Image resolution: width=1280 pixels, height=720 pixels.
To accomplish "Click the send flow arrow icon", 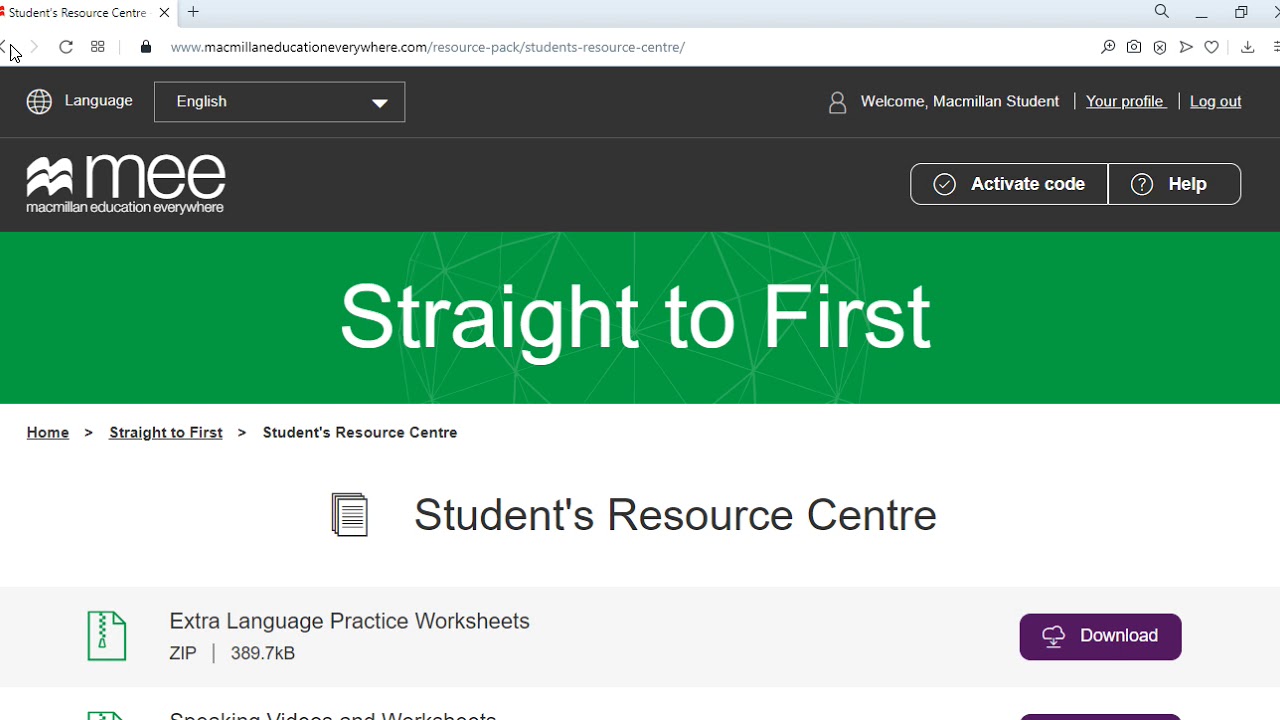I will (1186, 47).
